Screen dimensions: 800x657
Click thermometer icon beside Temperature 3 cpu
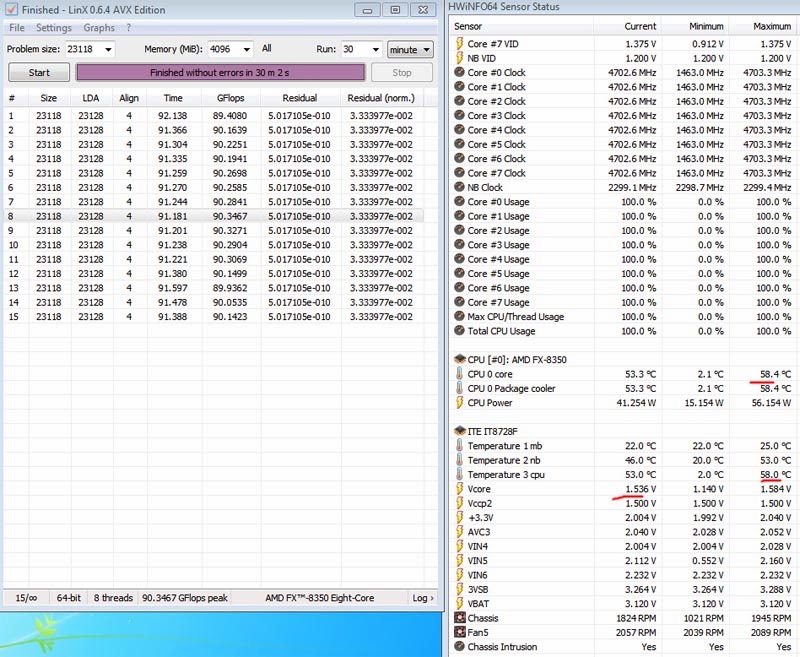[460, 474]
